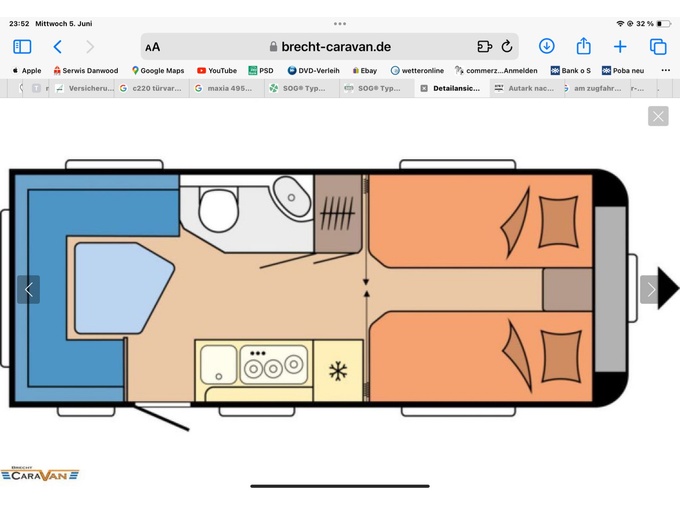
Task: Open the Google Maps bookmark
Action: click(x=158, y=71)
